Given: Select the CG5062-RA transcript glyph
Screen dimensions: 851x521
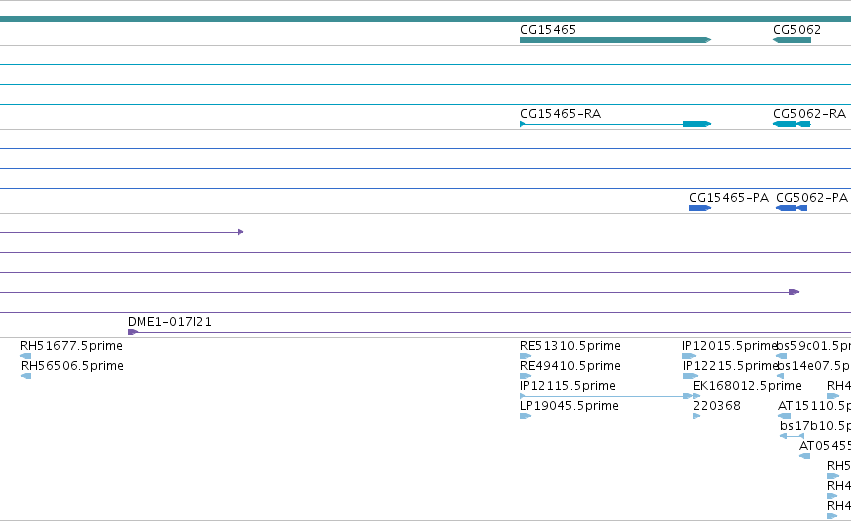Looking at the screenshot, I should [792, 124].
